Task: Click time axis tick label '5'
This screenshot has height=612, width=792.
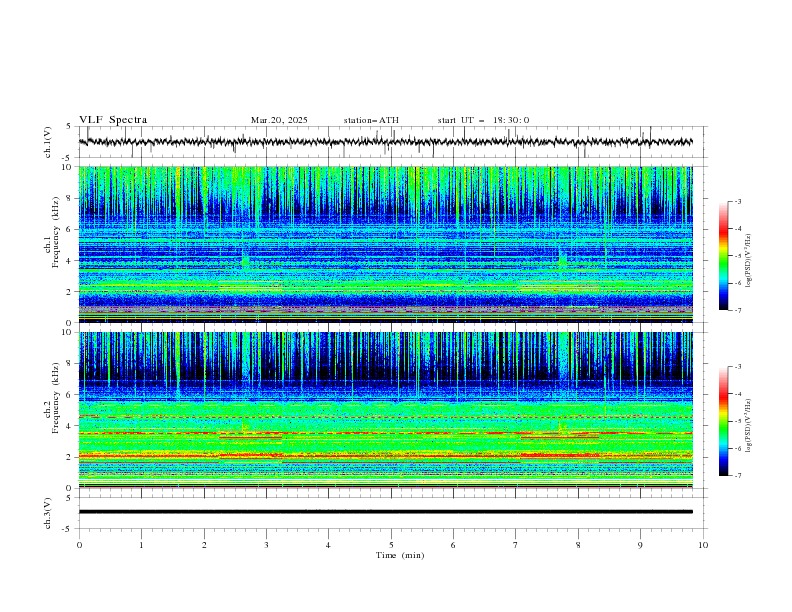Action: click(x=391, y=545)
